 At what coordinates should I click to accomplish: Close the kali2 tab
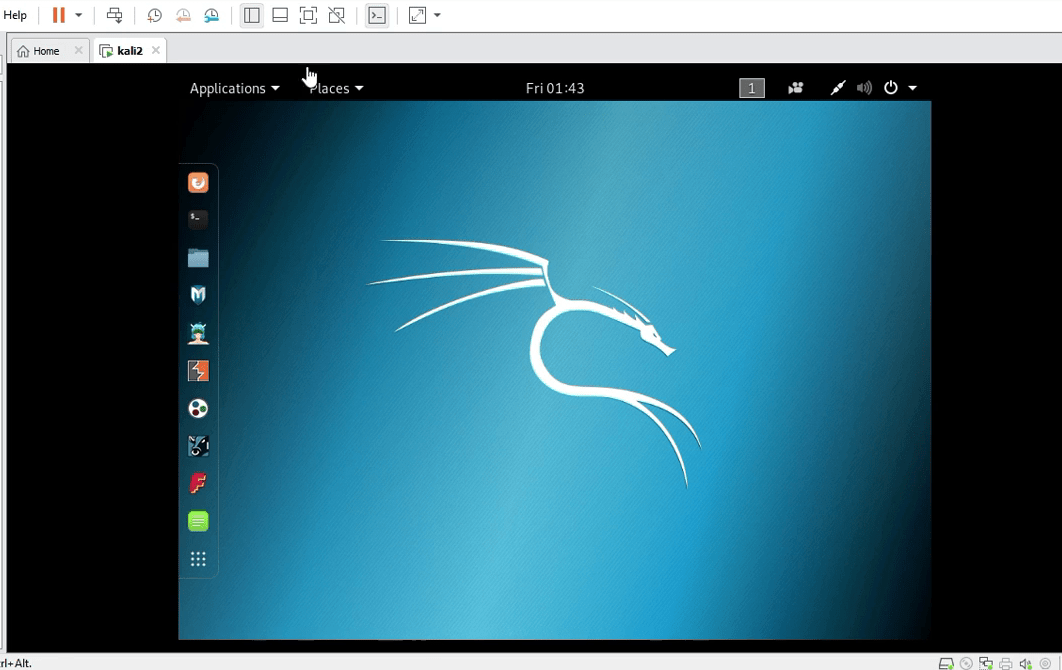156,50
